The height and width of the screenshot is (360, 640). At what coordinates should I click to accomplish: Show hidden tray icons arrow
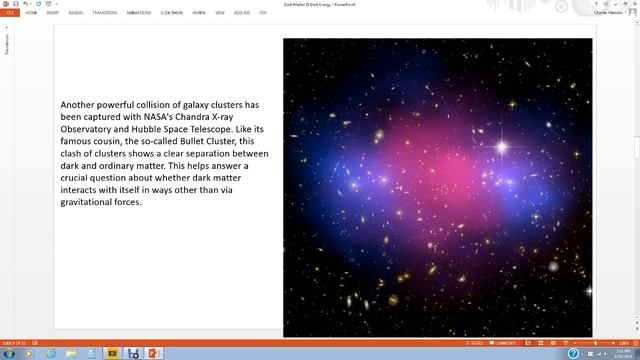coord(583,354)
